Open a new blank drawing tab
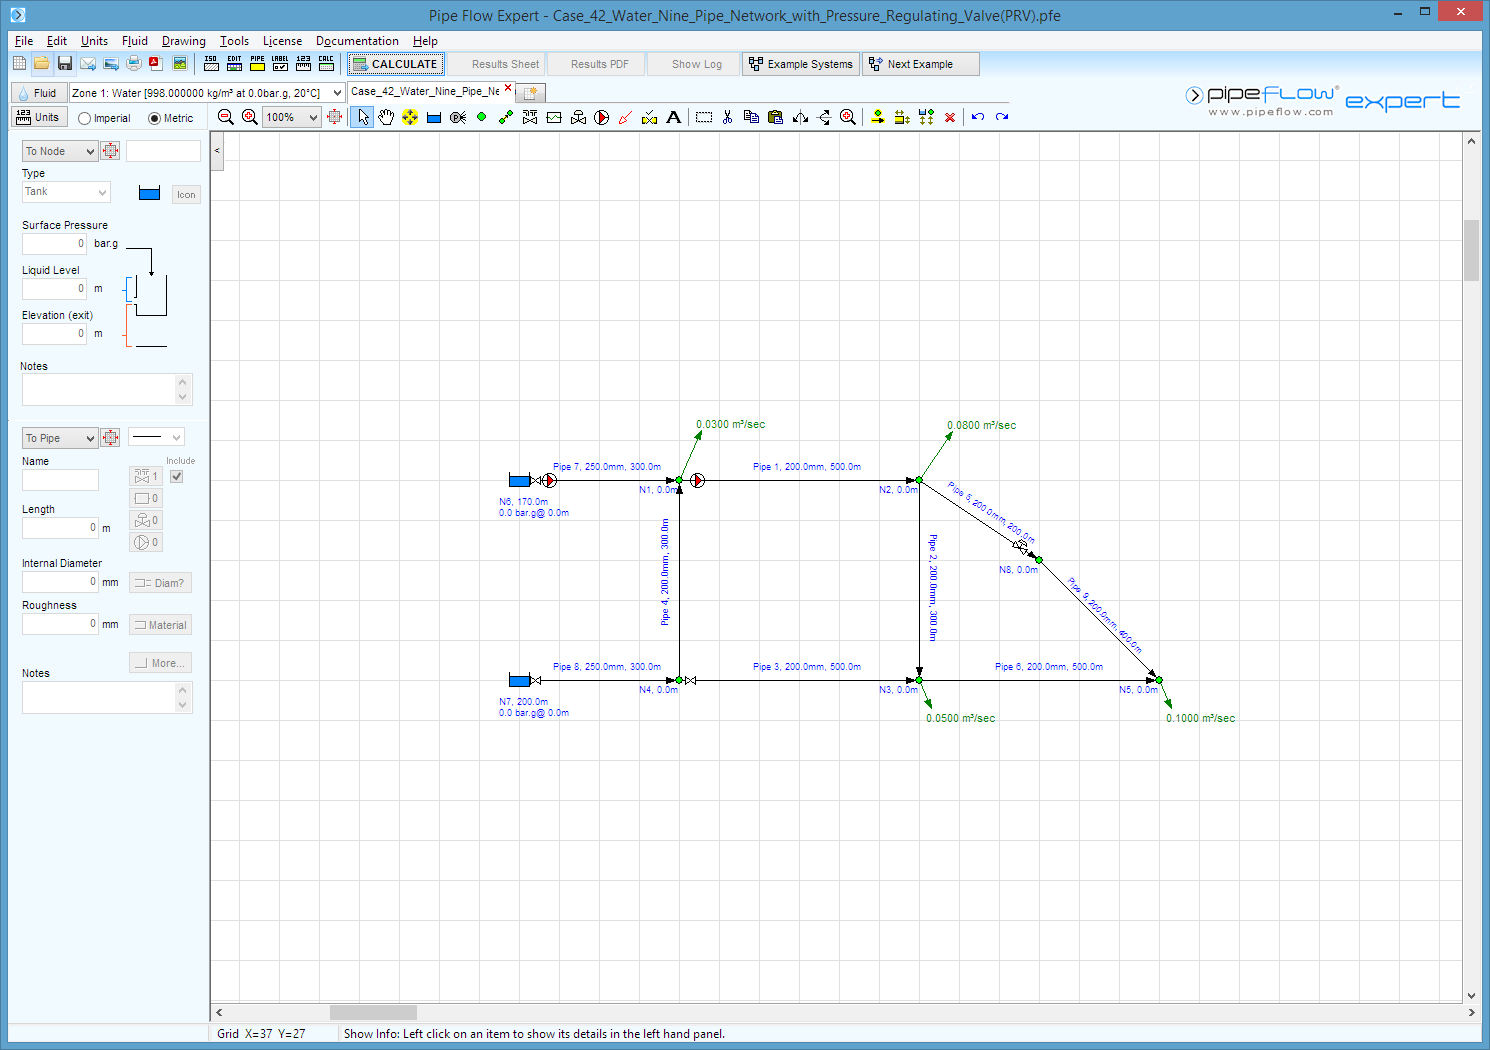1490x1050 pixels. coord(531,93)
